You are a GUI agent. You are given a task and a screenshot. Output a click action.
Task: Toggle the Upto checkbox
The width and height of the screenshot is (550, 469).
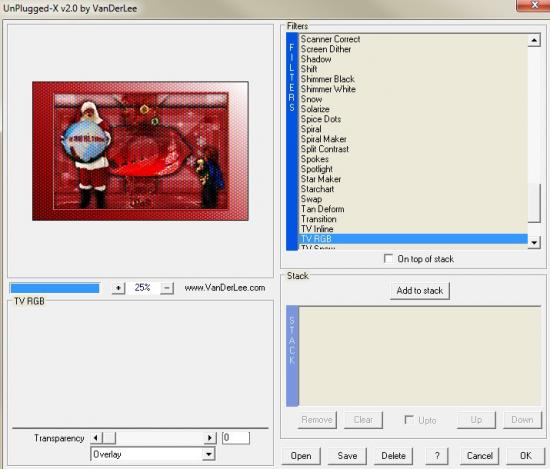(x=409, y=420)
